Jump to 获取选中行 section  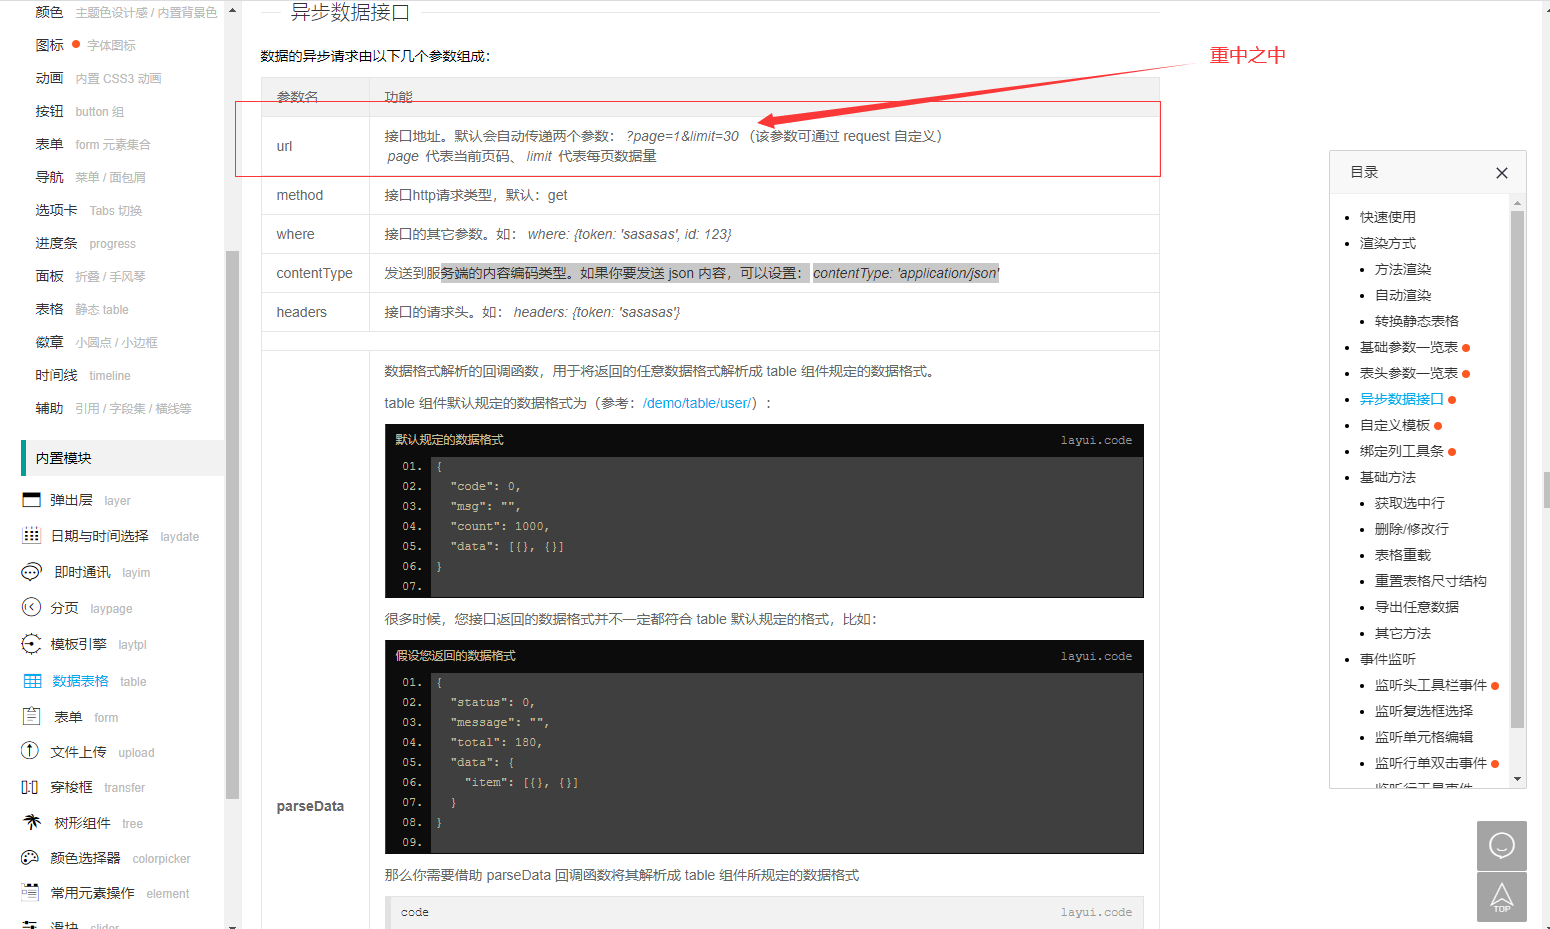coord(1409,503)
